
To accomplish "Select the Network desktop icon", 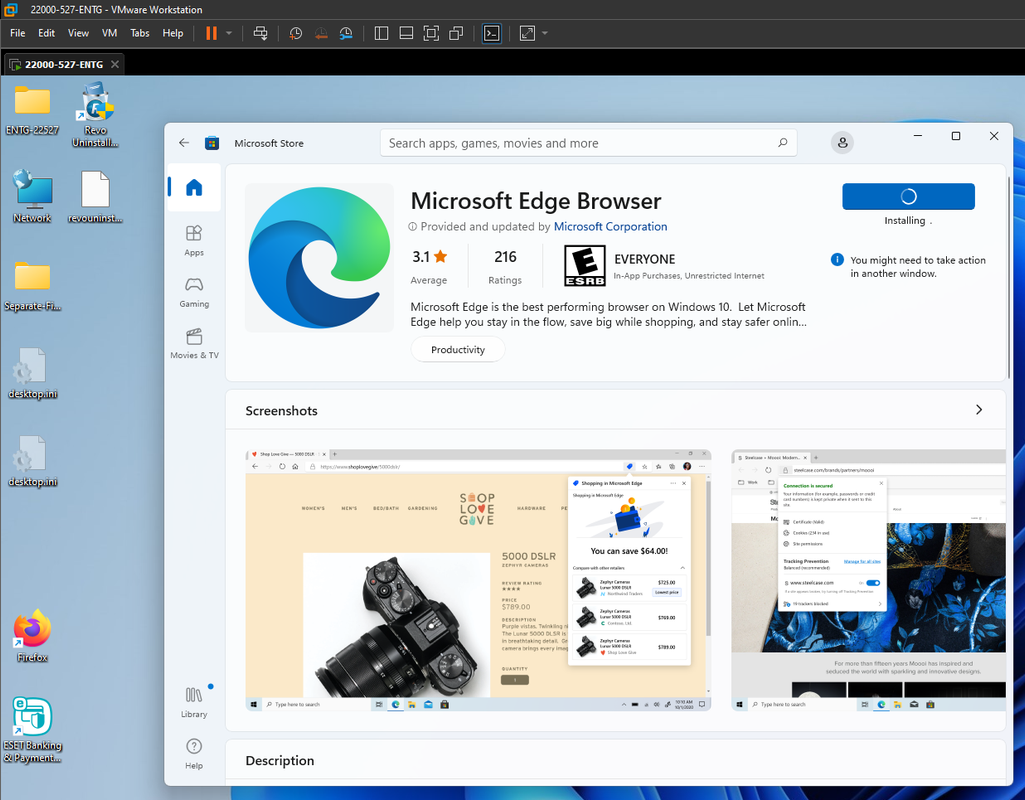I will click(x=32, y=196).
